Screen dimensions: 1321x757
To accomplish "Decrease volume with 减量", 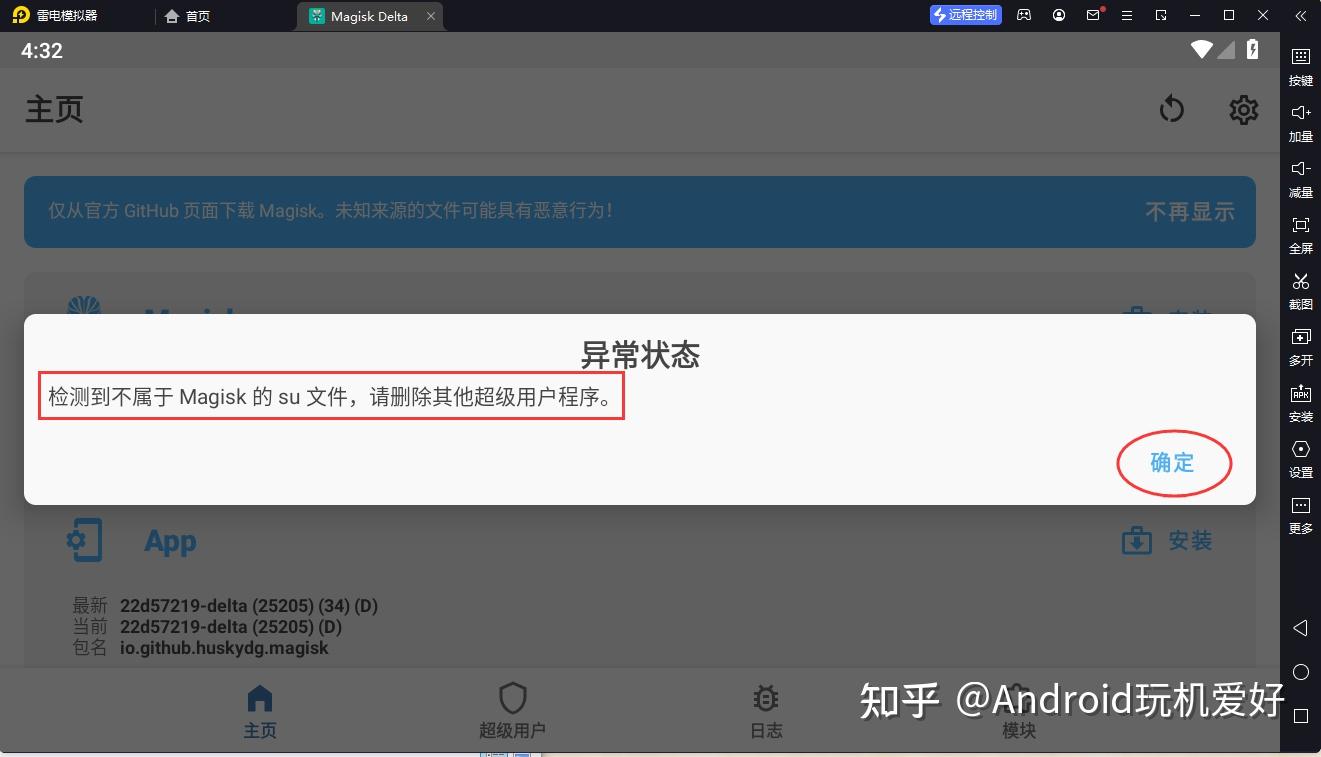I will (x=1300, y=178).
